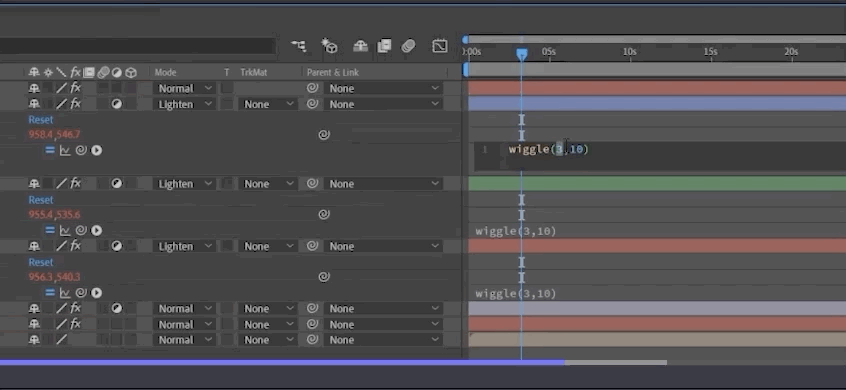Open Mode dropdown on layer without TrkMat
The height and width of the screenshot is (390, 846).
point(185,88)
